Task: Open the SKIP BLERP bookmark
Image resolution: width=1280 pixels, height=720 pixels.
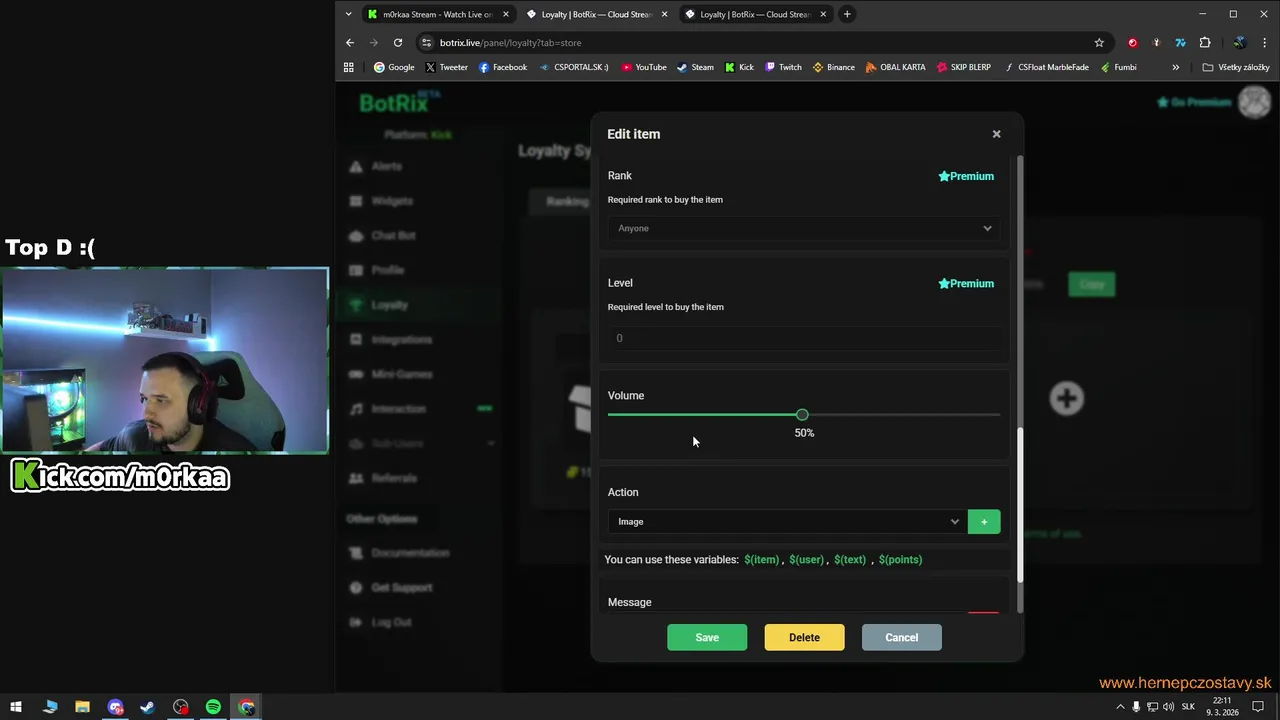Action: (x=964, y=67)
